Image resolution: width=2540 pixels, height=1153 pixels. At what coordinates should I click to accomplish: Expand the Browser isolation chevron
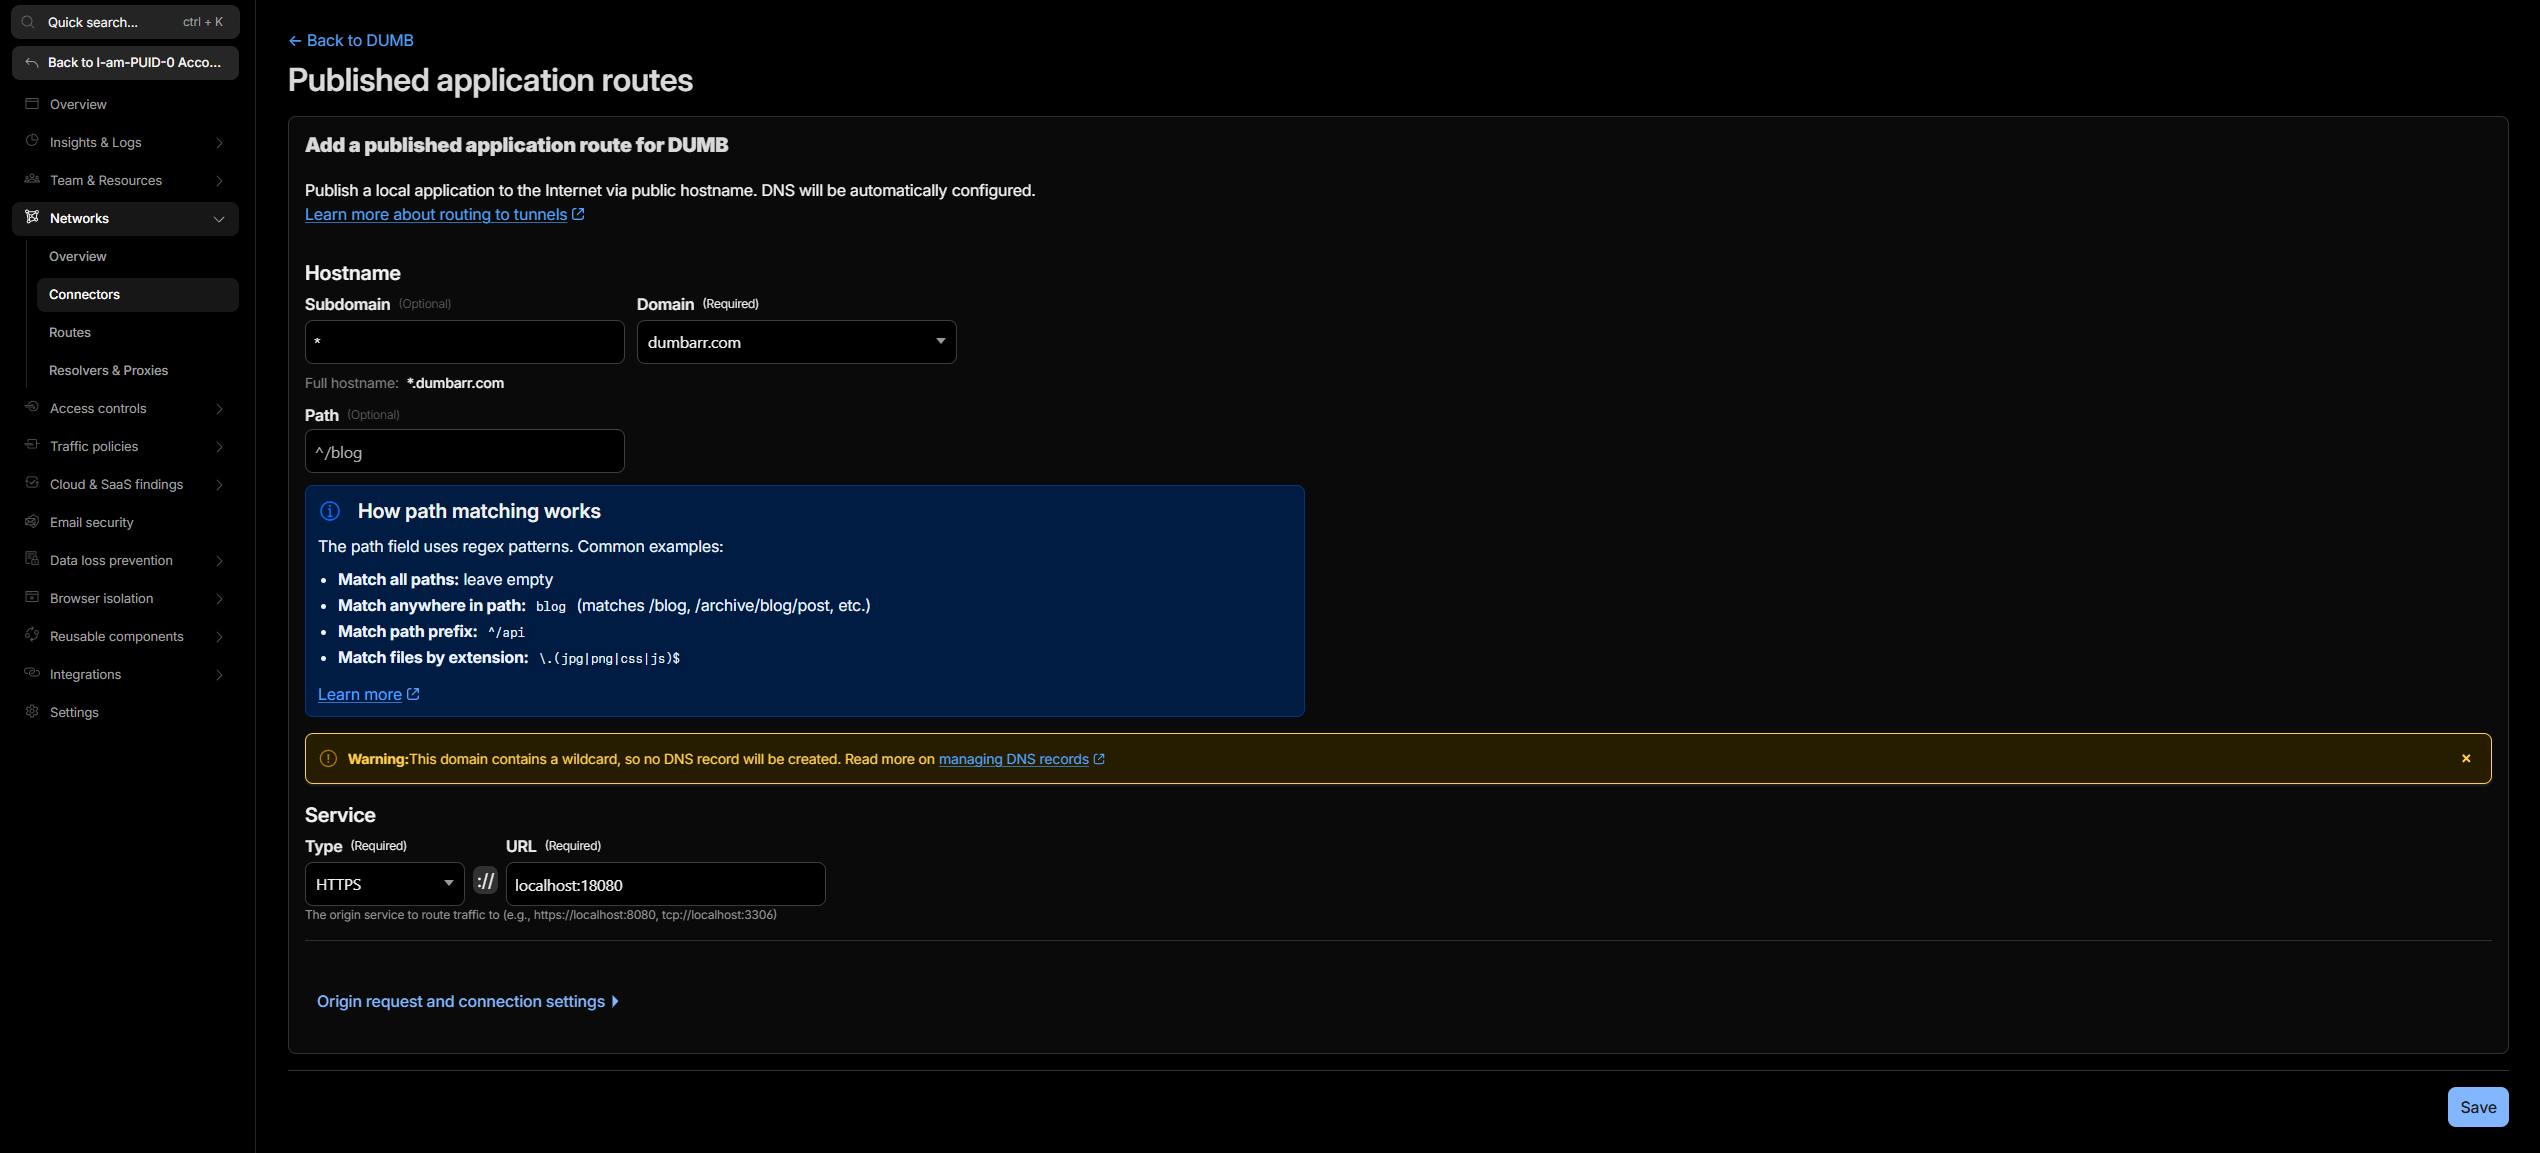(x=219, y=599)
